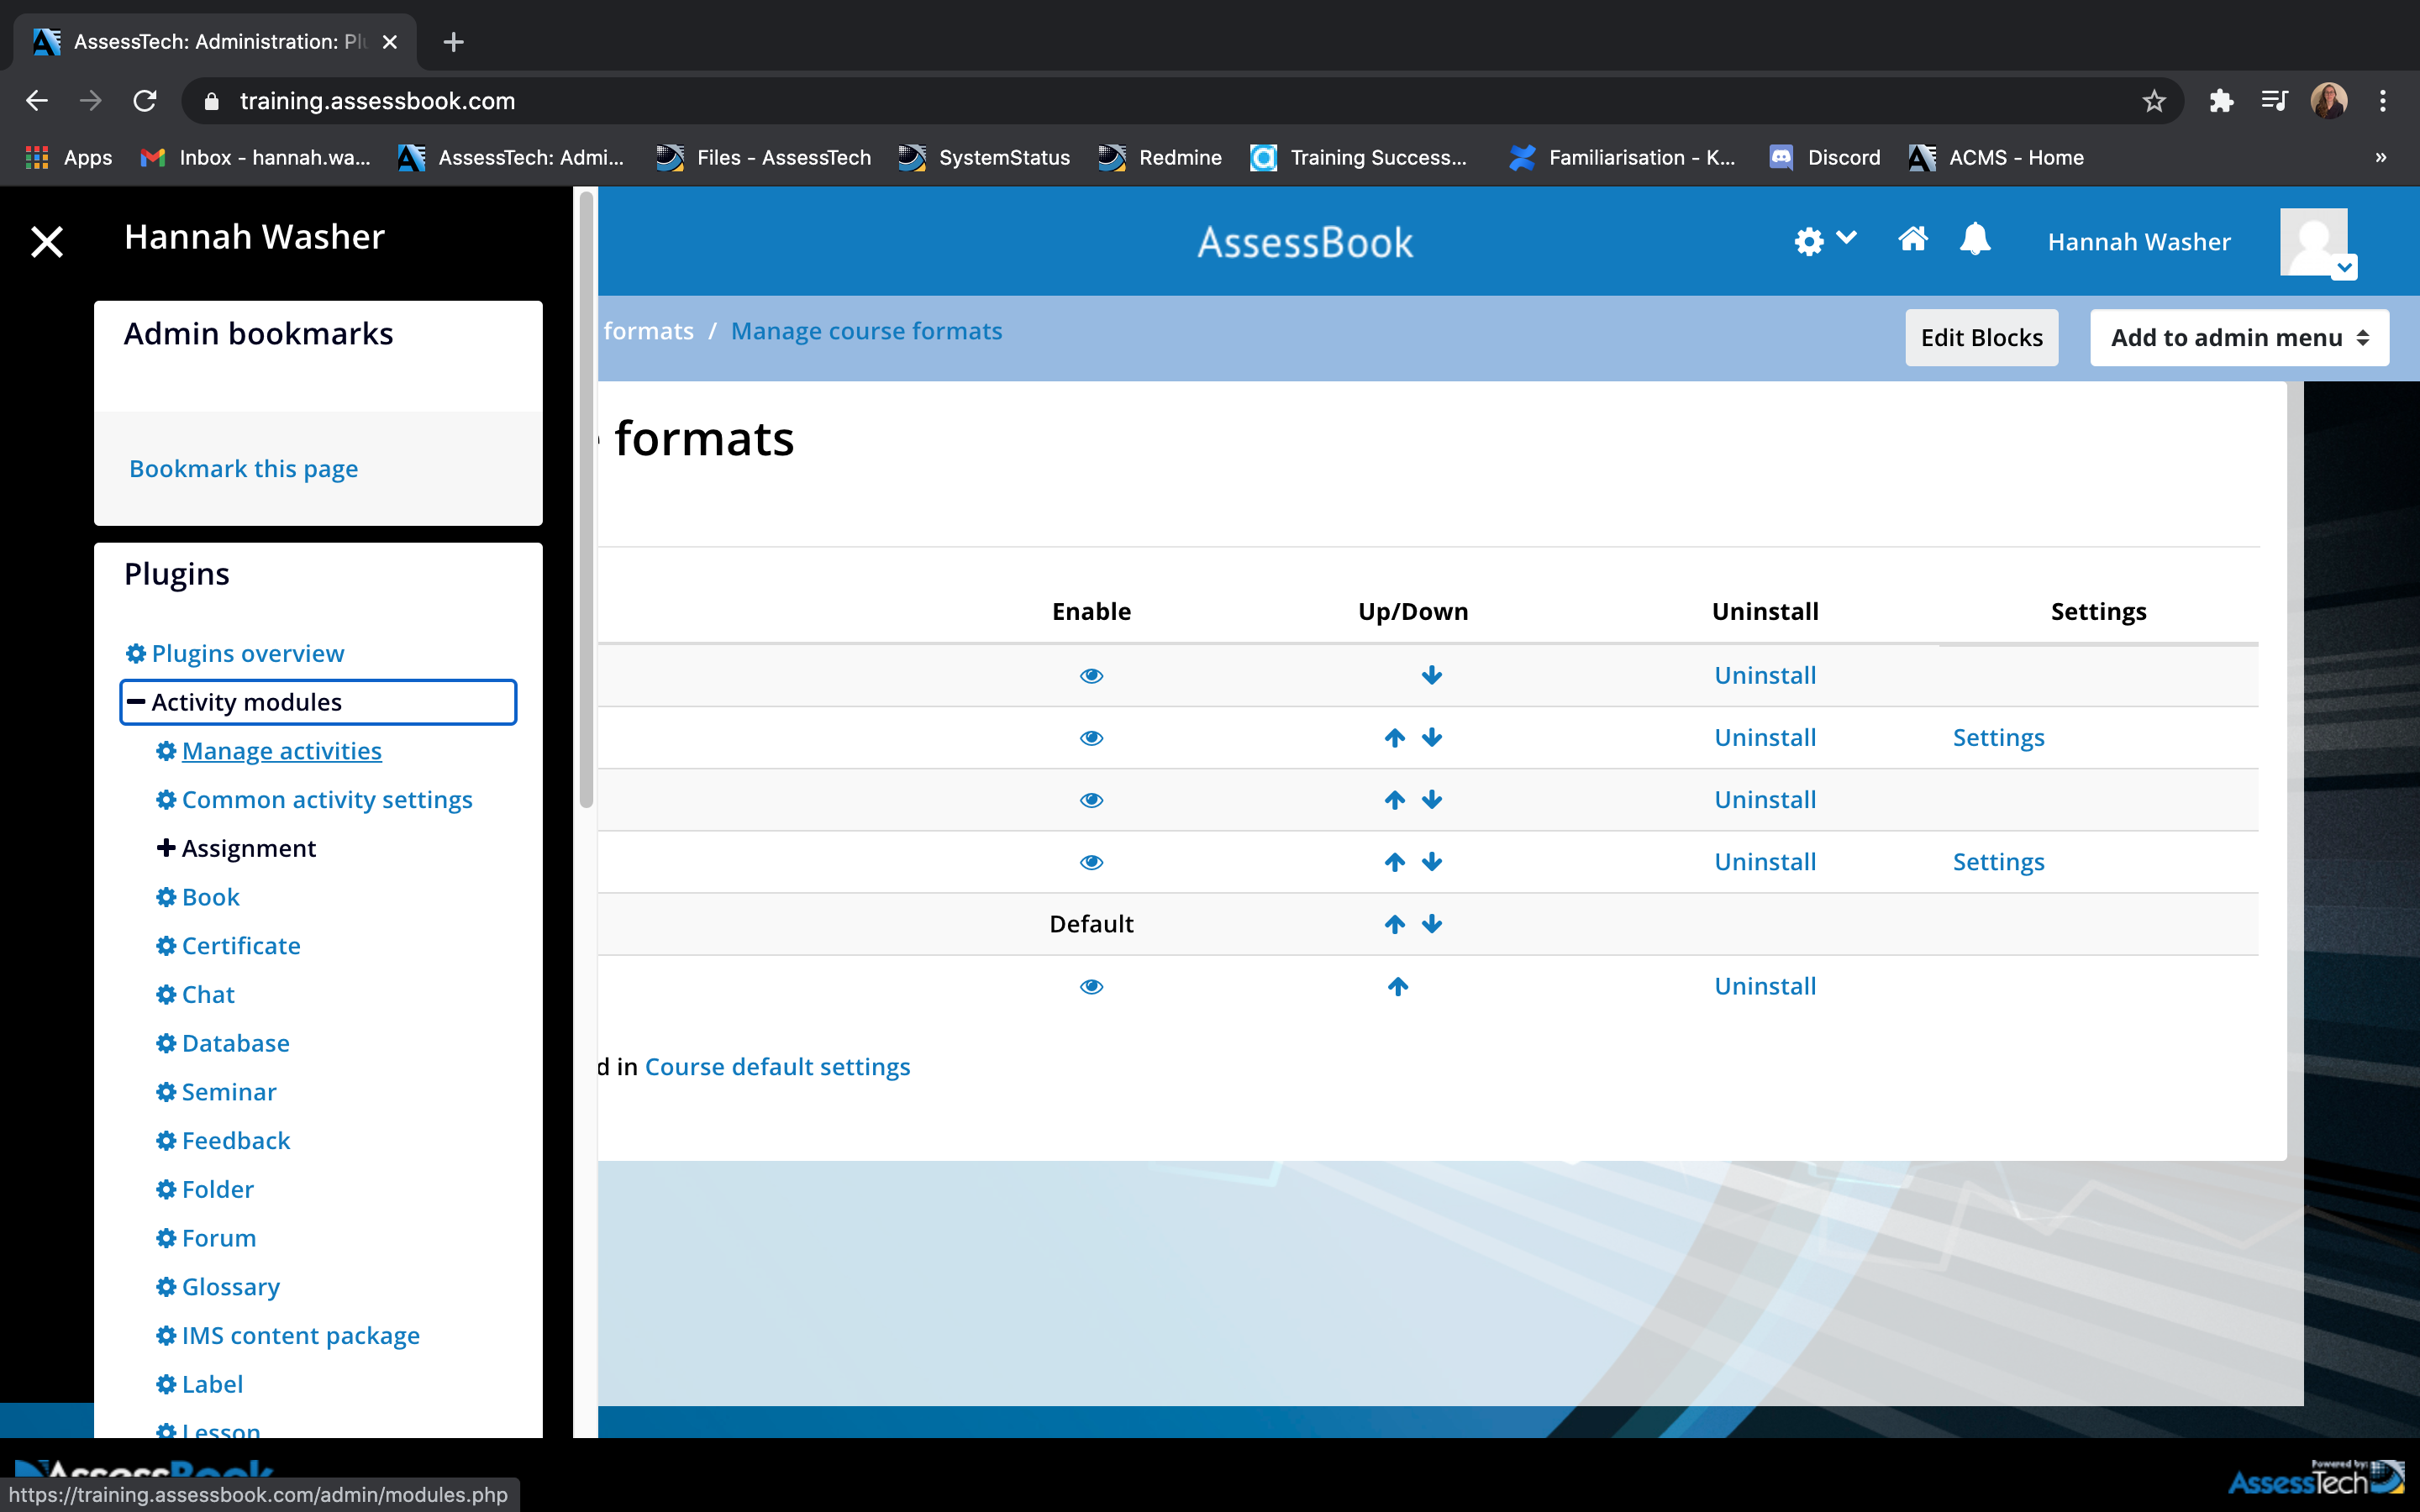Viewport: 2420px width, 1512px height.
Task: Open Settings for the second row format
Action: (x=1998, y=738)
